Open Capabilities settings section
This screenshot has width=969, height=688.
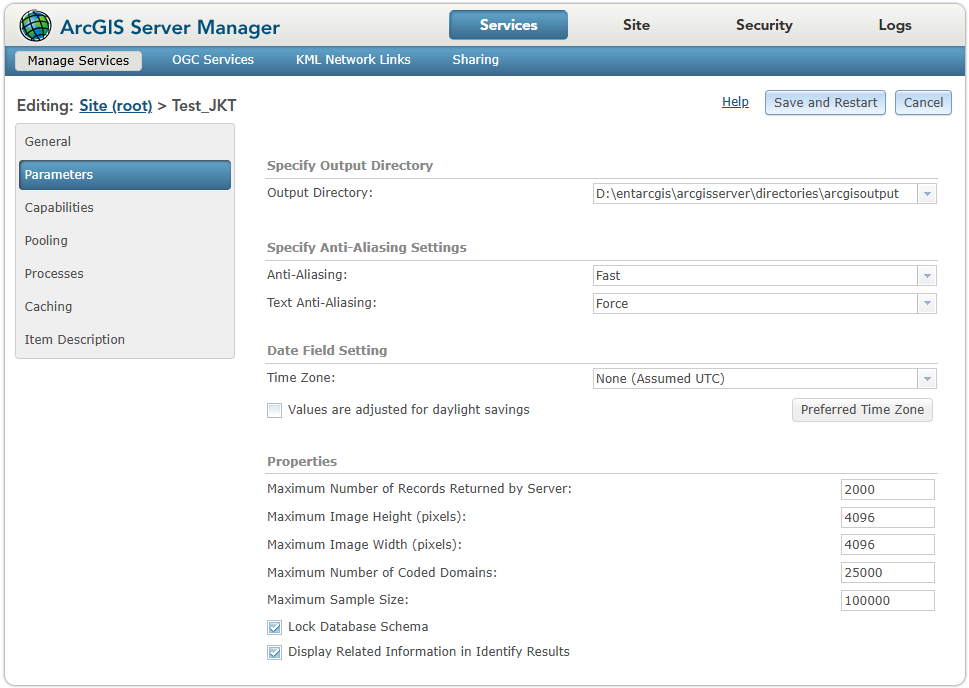pos(125,208)
